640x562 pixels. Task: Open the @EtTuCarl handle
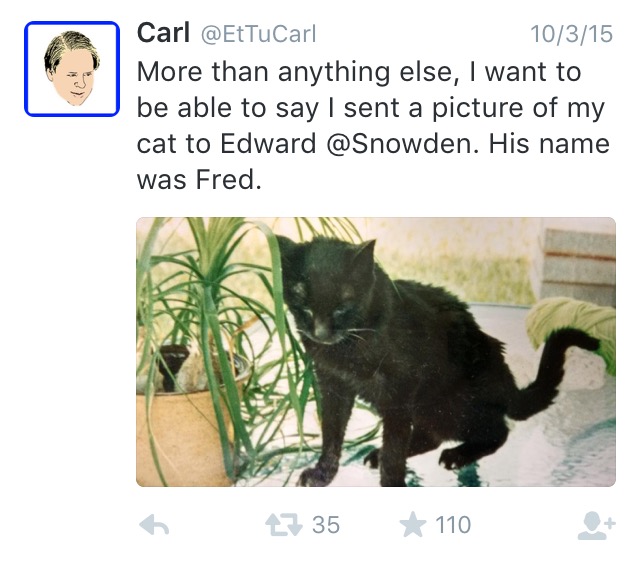point(259,34)
